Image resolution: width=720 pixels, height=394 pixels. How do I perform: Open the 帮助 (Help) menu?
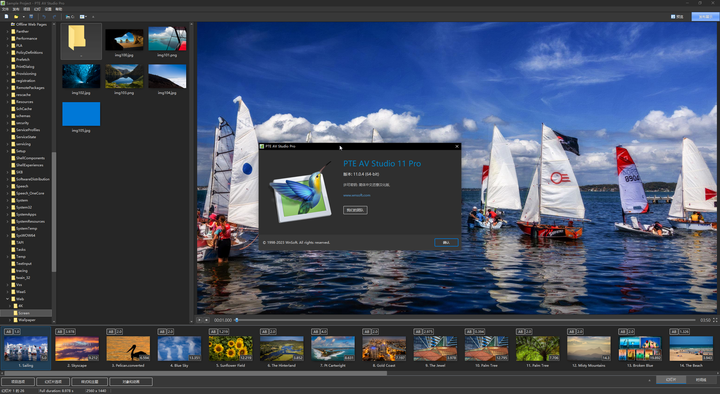(x=59, y=9)
